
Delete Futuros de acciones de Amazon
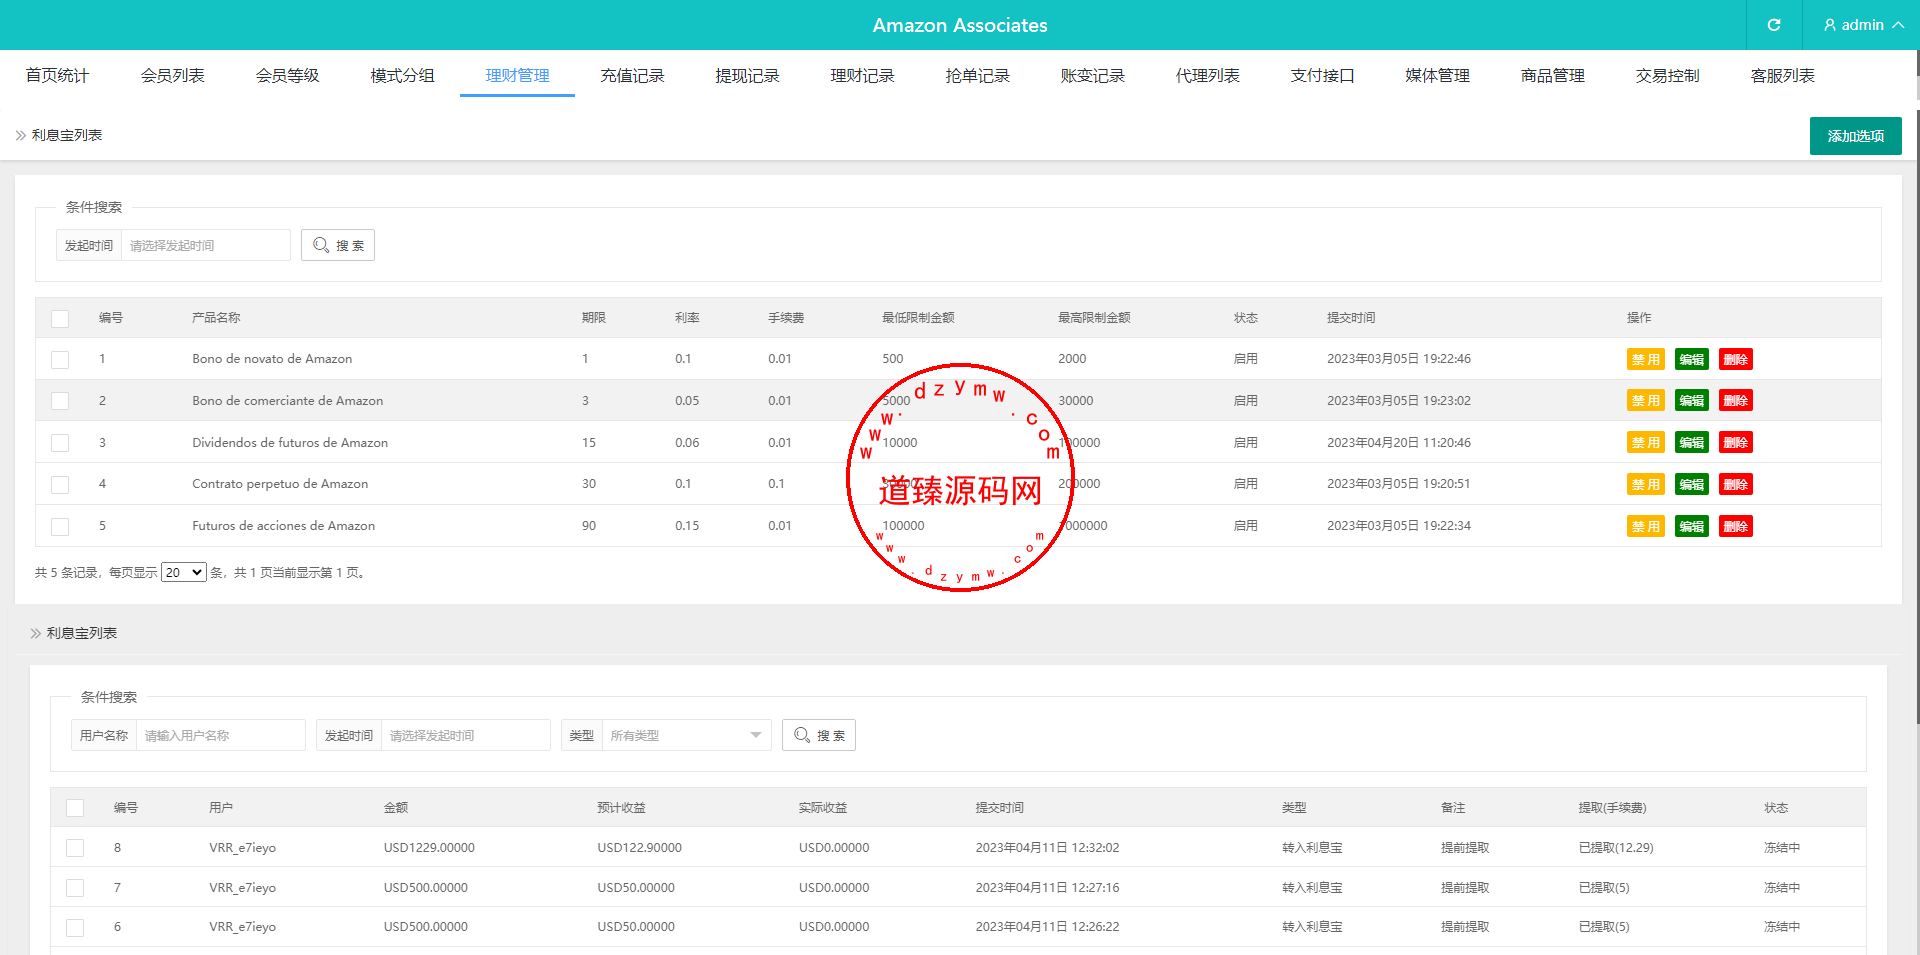click(1735, 527)
